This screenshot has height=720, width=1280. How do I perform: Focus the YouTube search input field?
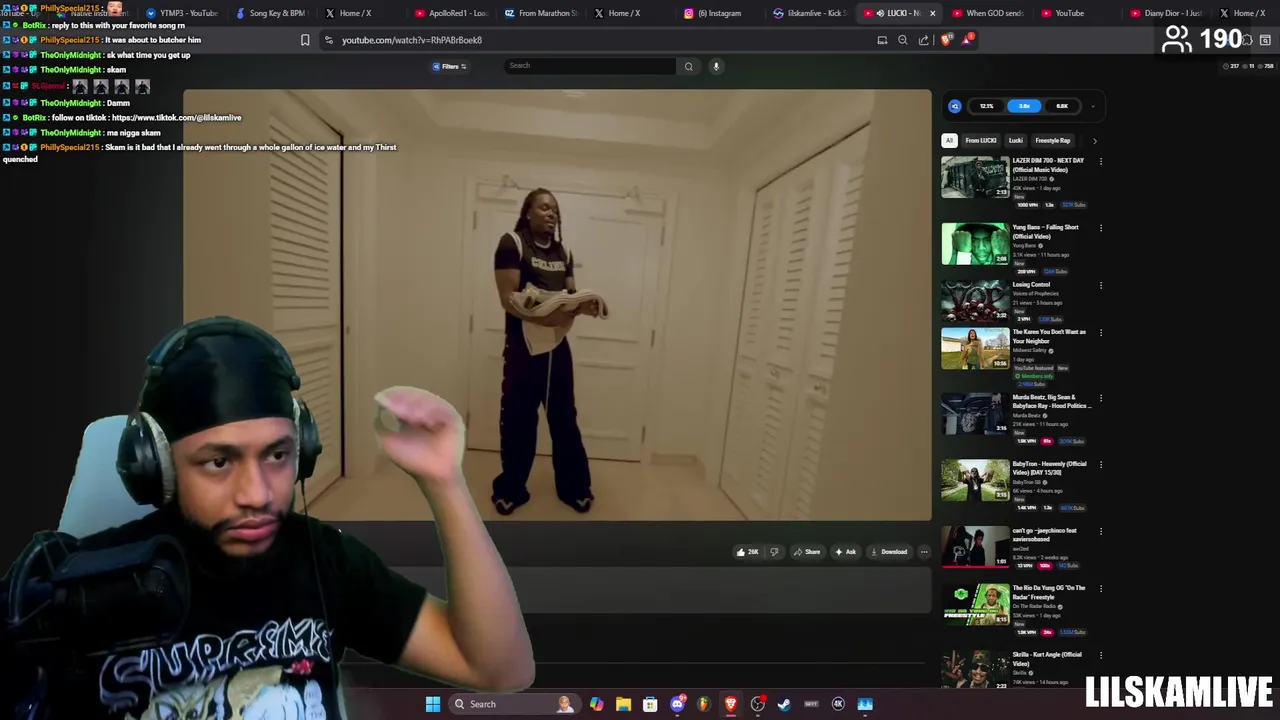590,66
